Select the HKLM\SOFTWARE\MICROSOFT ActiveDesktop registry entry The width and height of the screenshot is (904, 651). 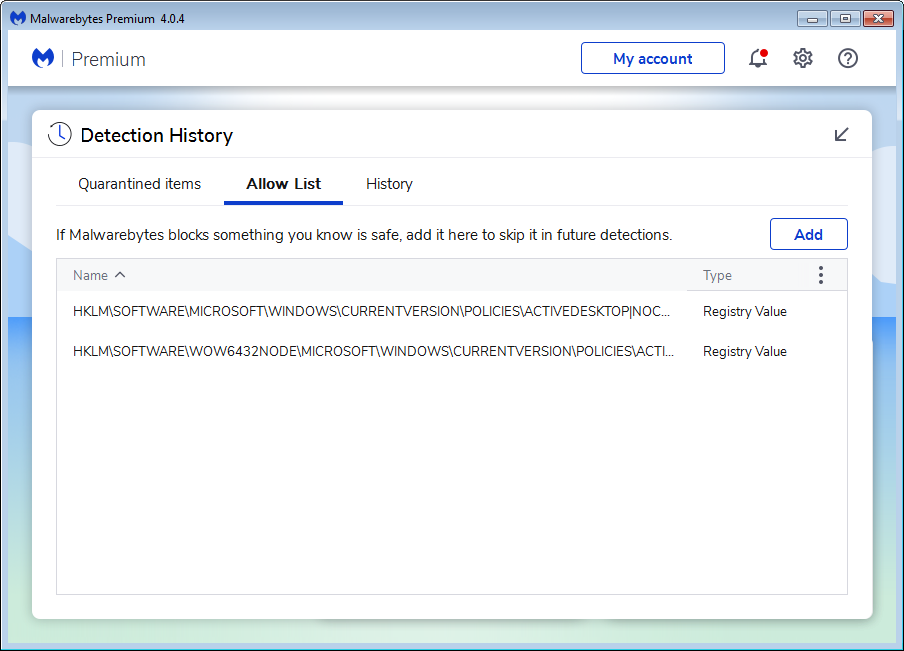[x=372, y=311]
